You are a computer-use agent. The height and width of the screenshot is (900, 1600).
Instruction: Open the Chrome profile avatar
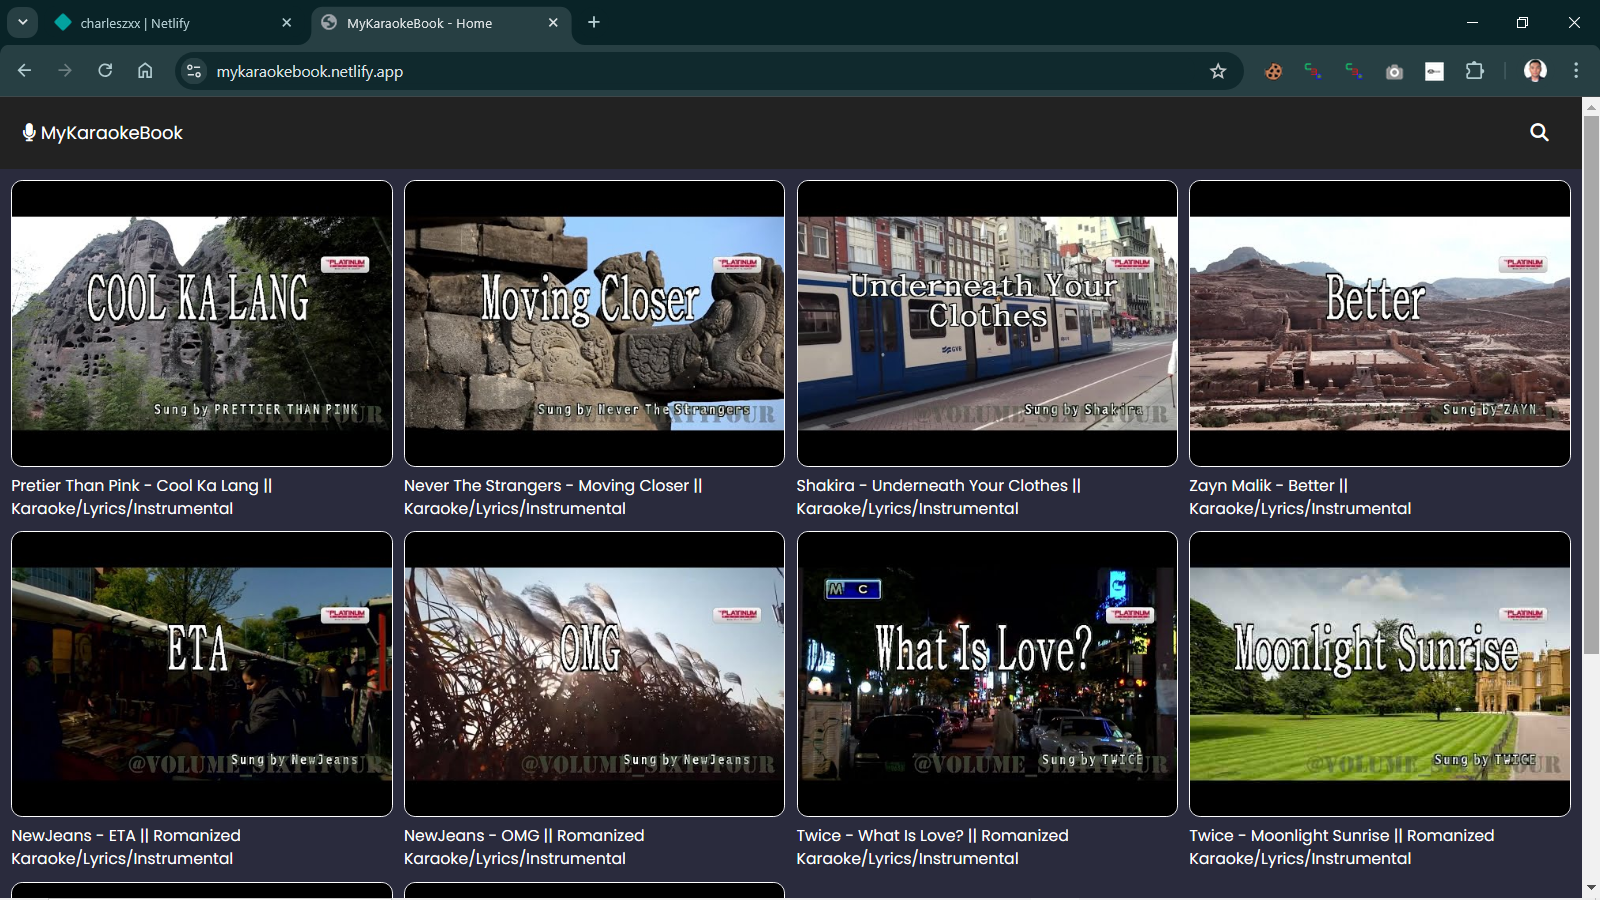point(1535,71)
